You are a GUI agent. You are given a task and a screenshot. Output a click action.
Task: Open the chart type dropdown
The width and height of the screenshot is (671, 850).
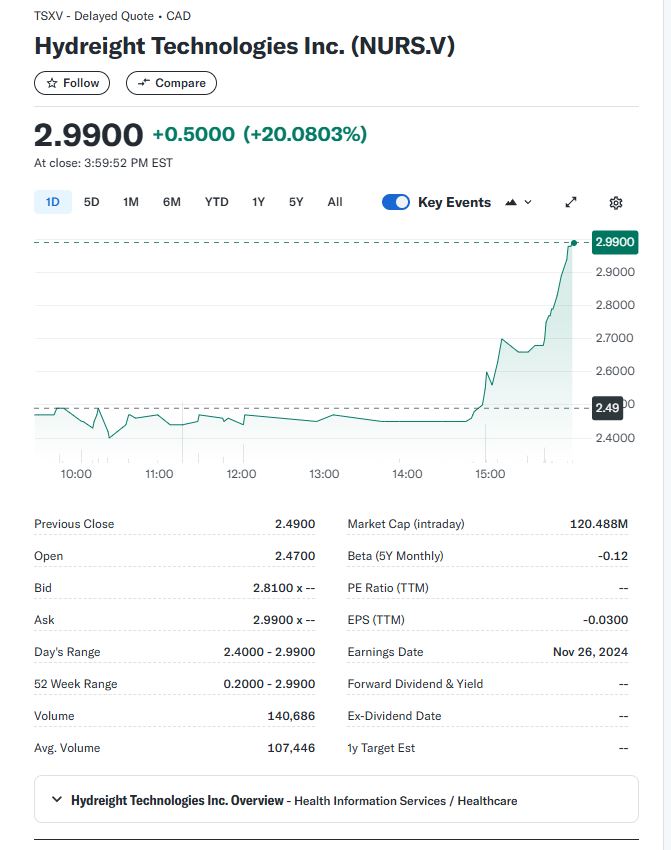click(518, 202)
